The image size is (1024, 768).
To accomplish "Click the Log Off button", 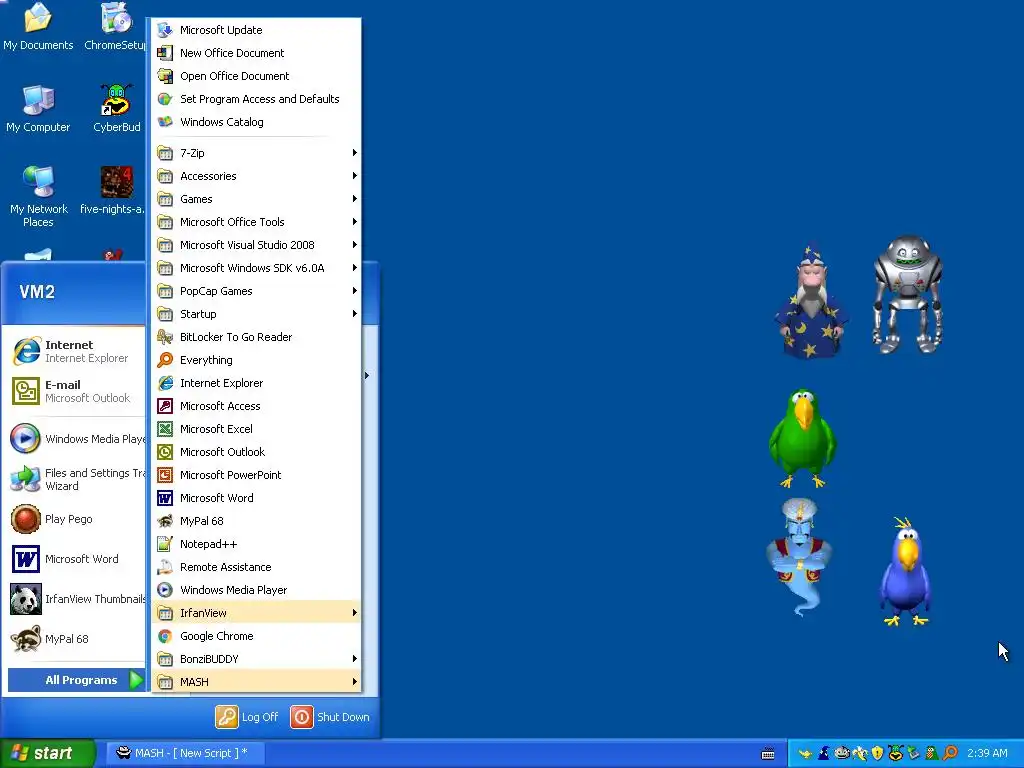I will click(247, 717).
